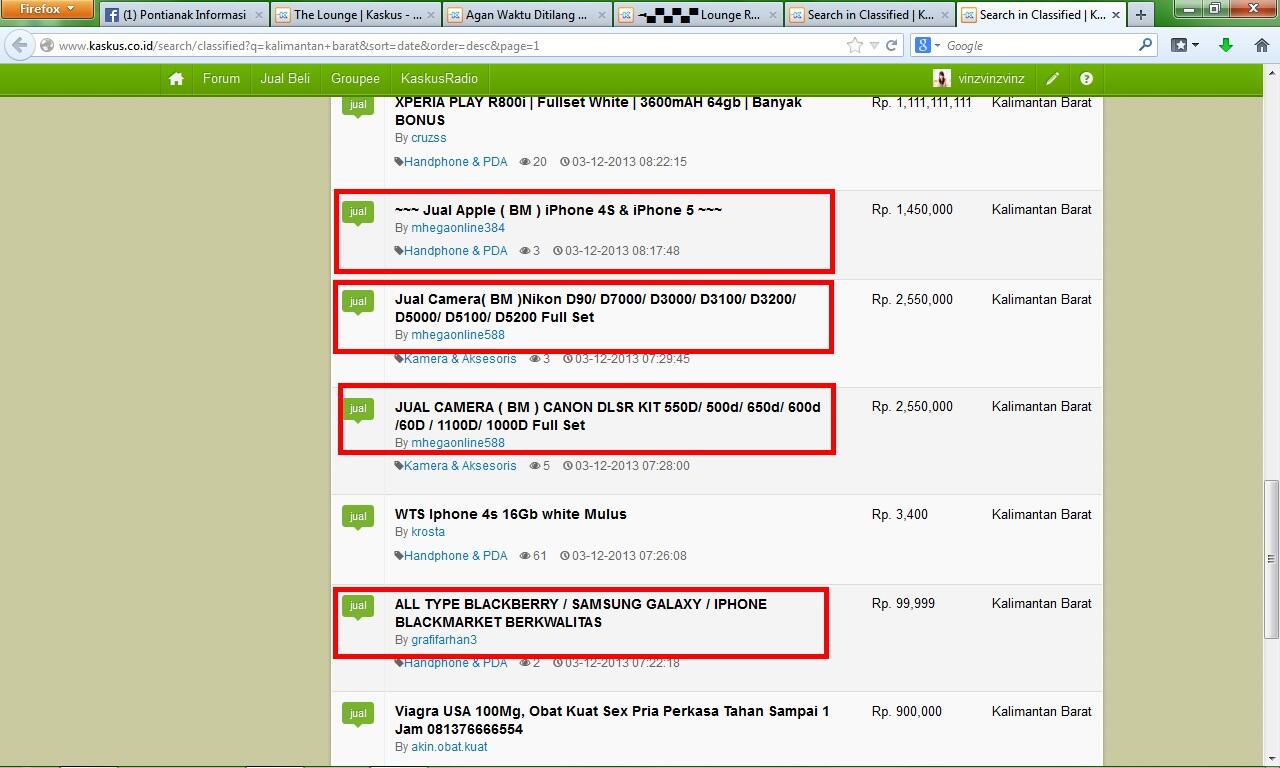
Task: Open Groupee in Kaskus navbar
Action: [355, 79]
